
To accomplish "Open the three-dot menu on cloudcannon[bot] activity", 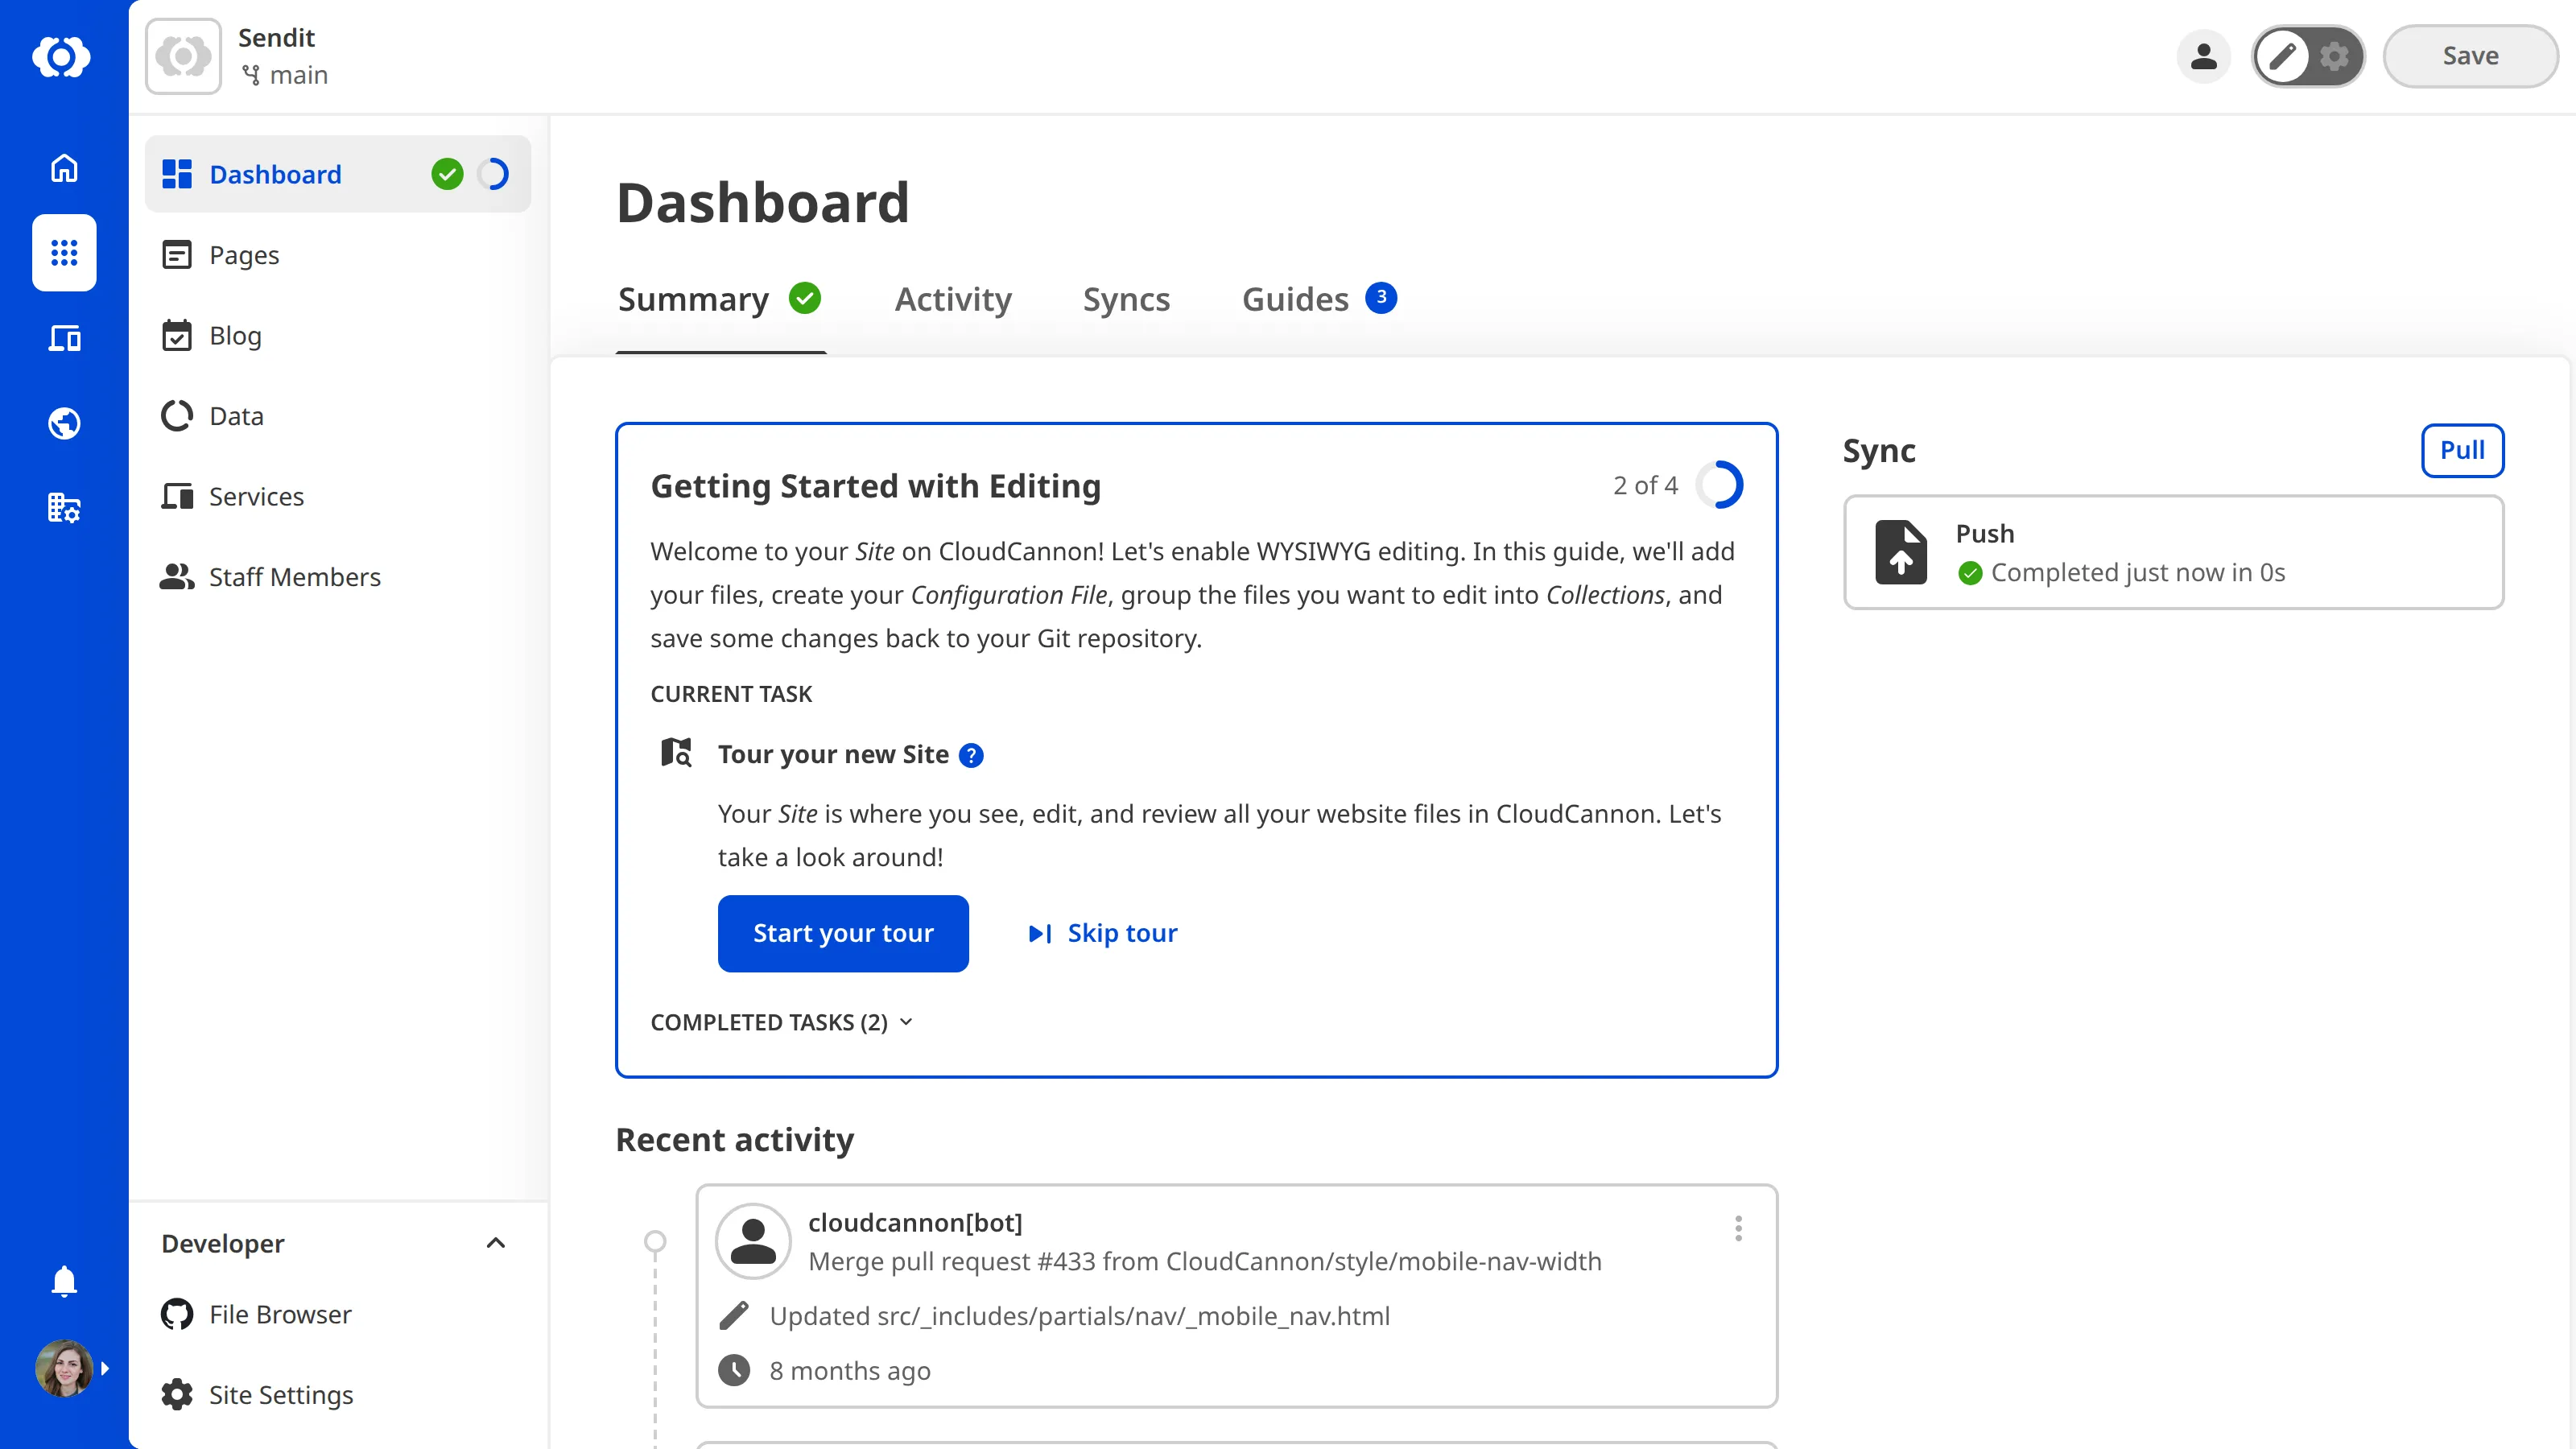I will [x=1738, y=1228].
